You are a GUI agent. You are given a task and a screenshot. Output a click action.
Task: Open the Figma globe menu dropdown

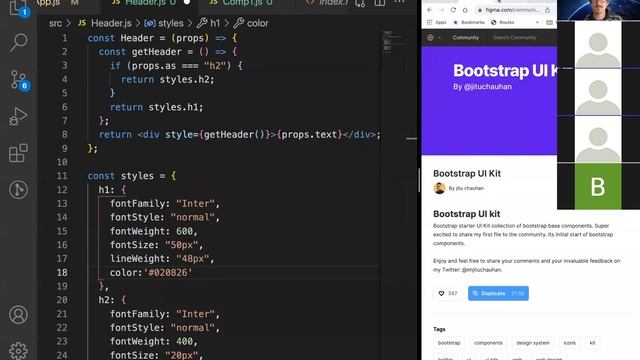tap(433, 38)
